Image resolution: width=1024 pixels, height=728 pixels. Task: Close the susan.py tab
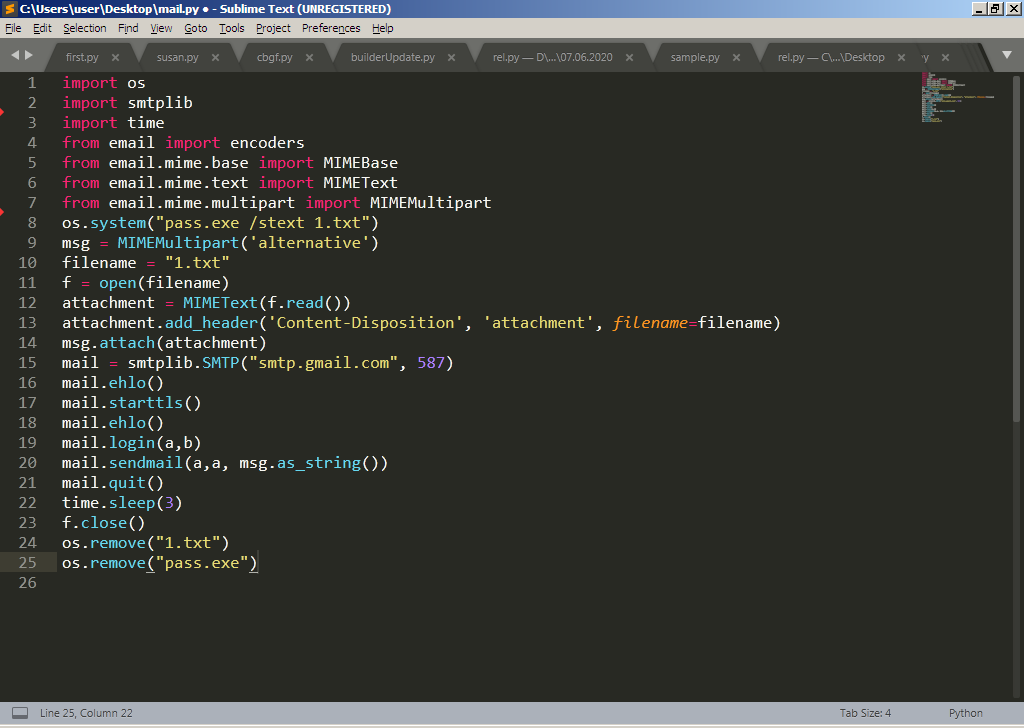[x=216, y=57]
